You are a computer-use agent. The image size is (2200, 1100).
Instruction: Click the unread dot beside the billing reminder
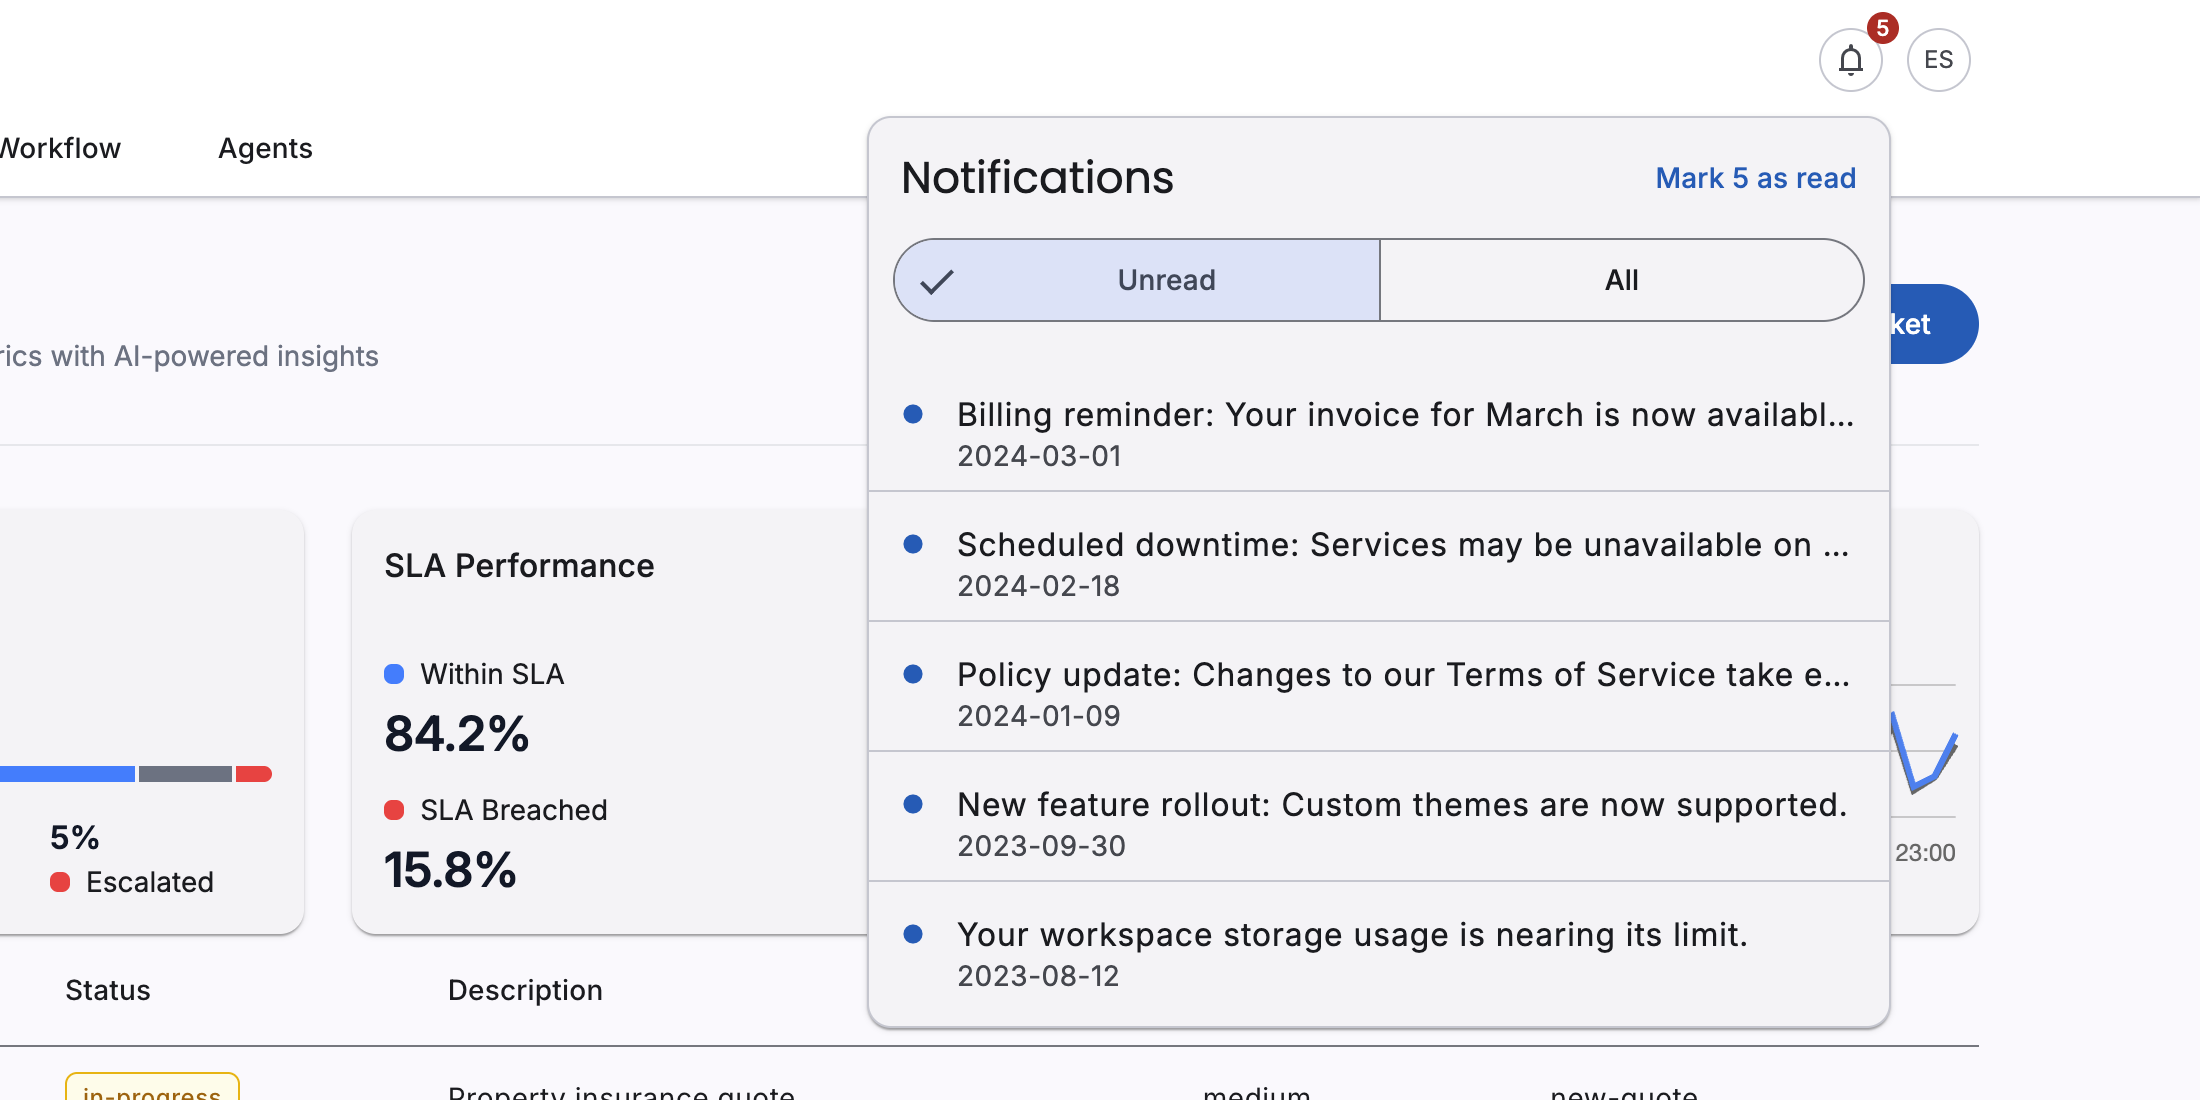point(913,414)
